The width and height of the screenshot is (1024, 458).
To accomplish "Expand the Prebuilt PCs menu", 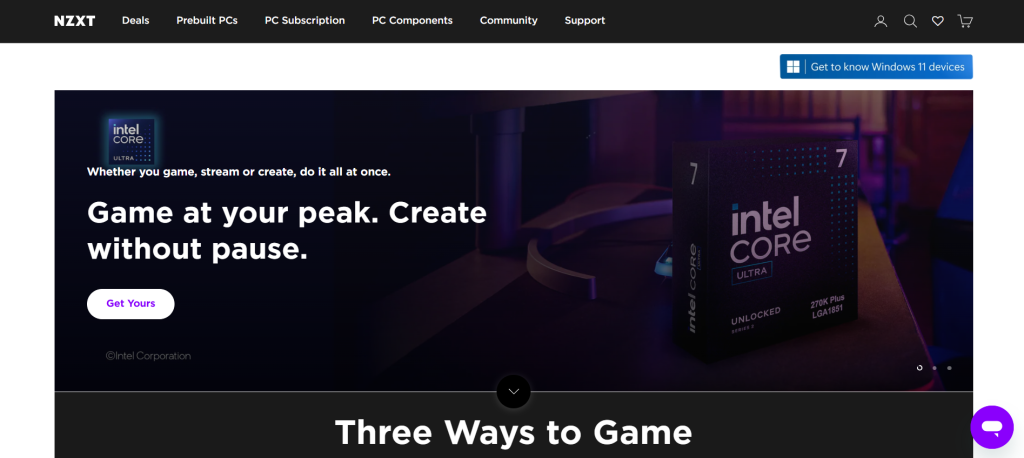I will 207,20.
